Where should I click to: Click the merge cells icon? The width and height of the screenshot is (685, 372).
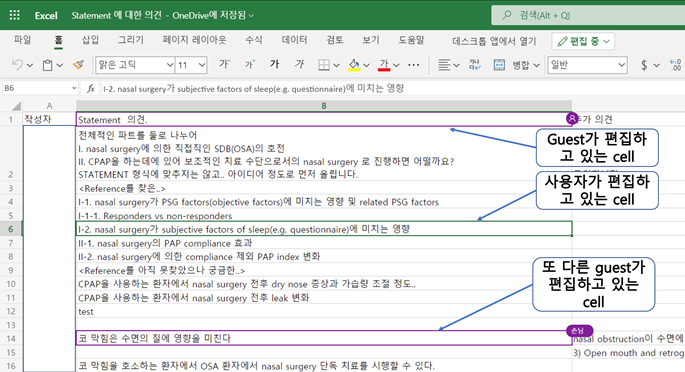[499, 65]
